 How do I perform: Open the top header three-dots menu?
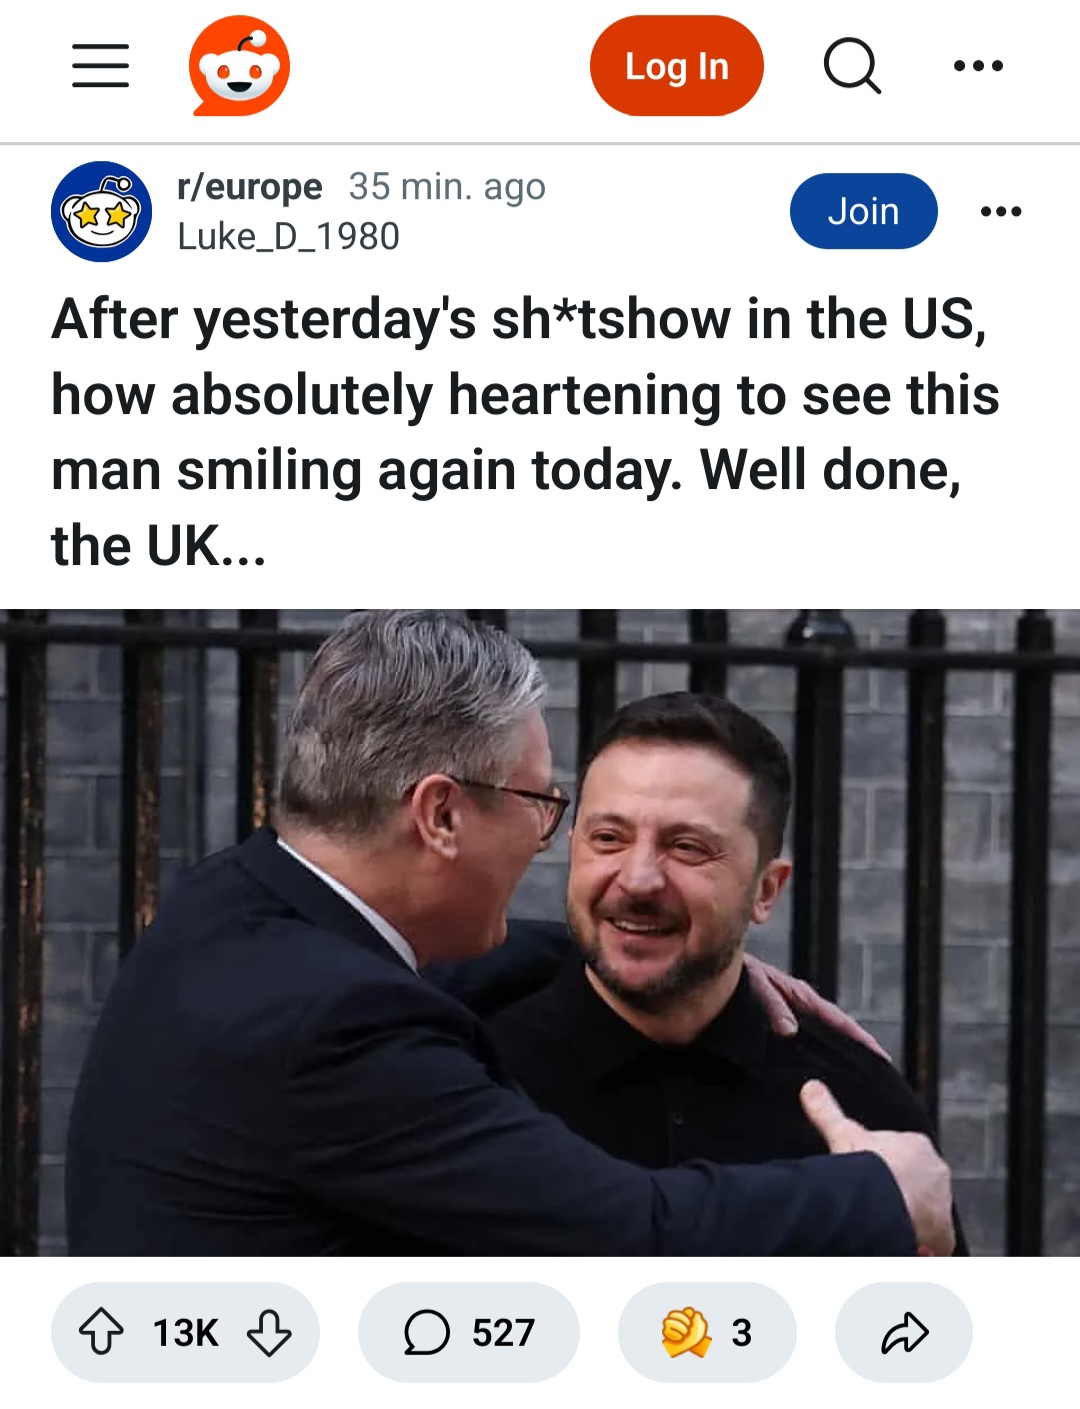coord(978,66)
